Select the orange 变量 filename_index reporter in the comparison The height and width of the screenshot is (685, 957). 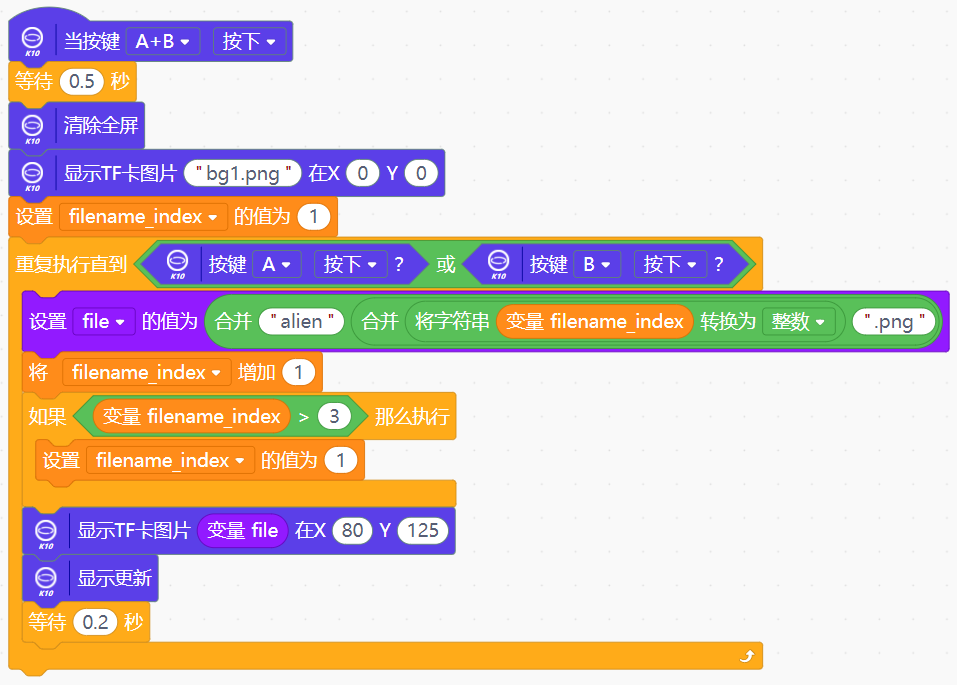coord(191,416)
